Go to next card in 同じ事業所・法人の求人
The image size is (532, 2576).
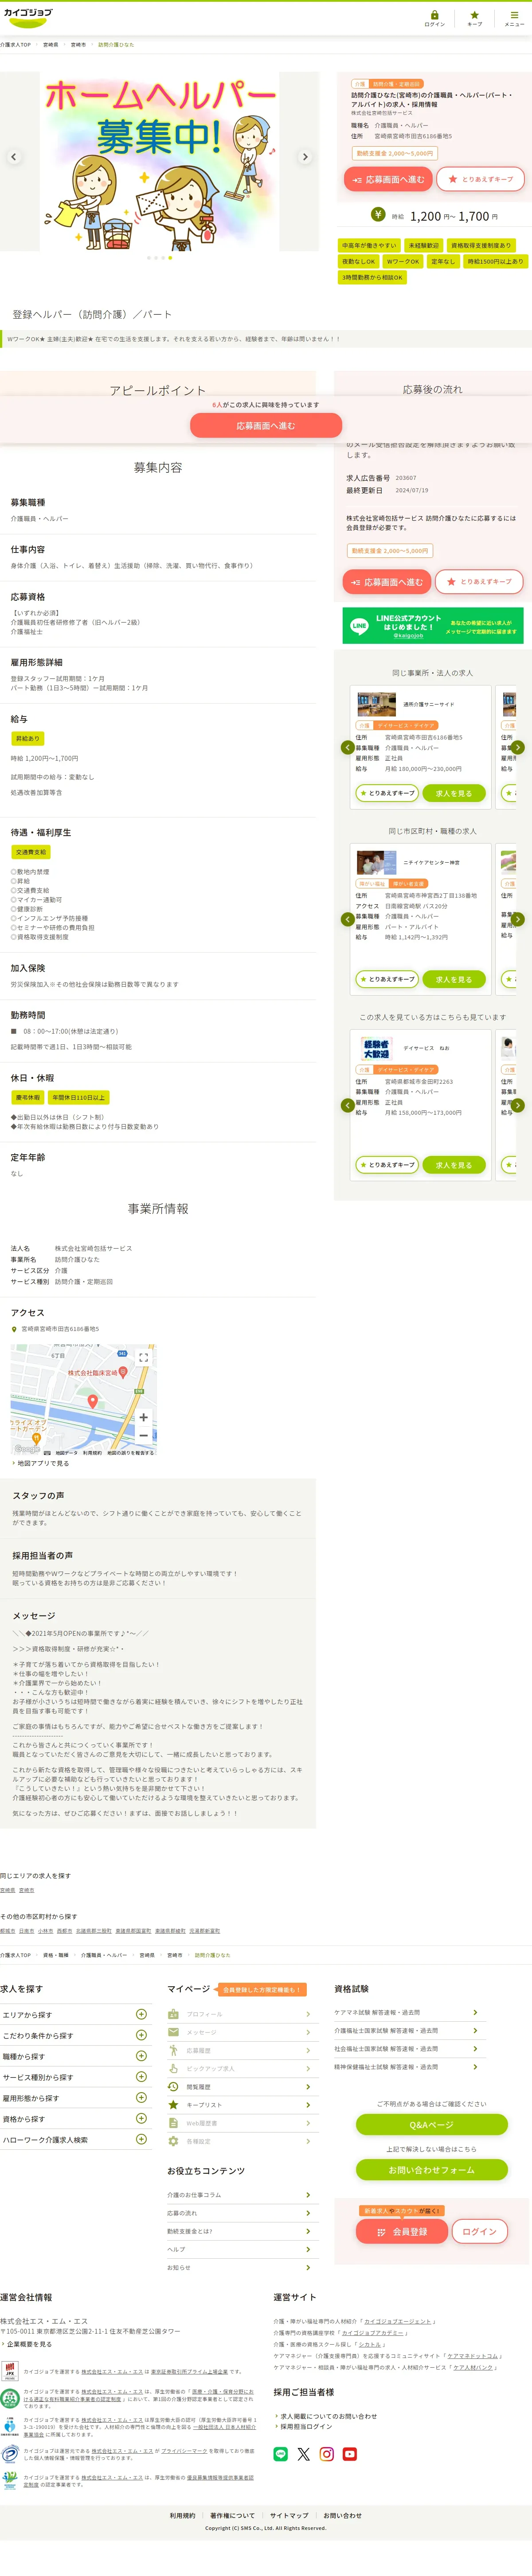518,747
